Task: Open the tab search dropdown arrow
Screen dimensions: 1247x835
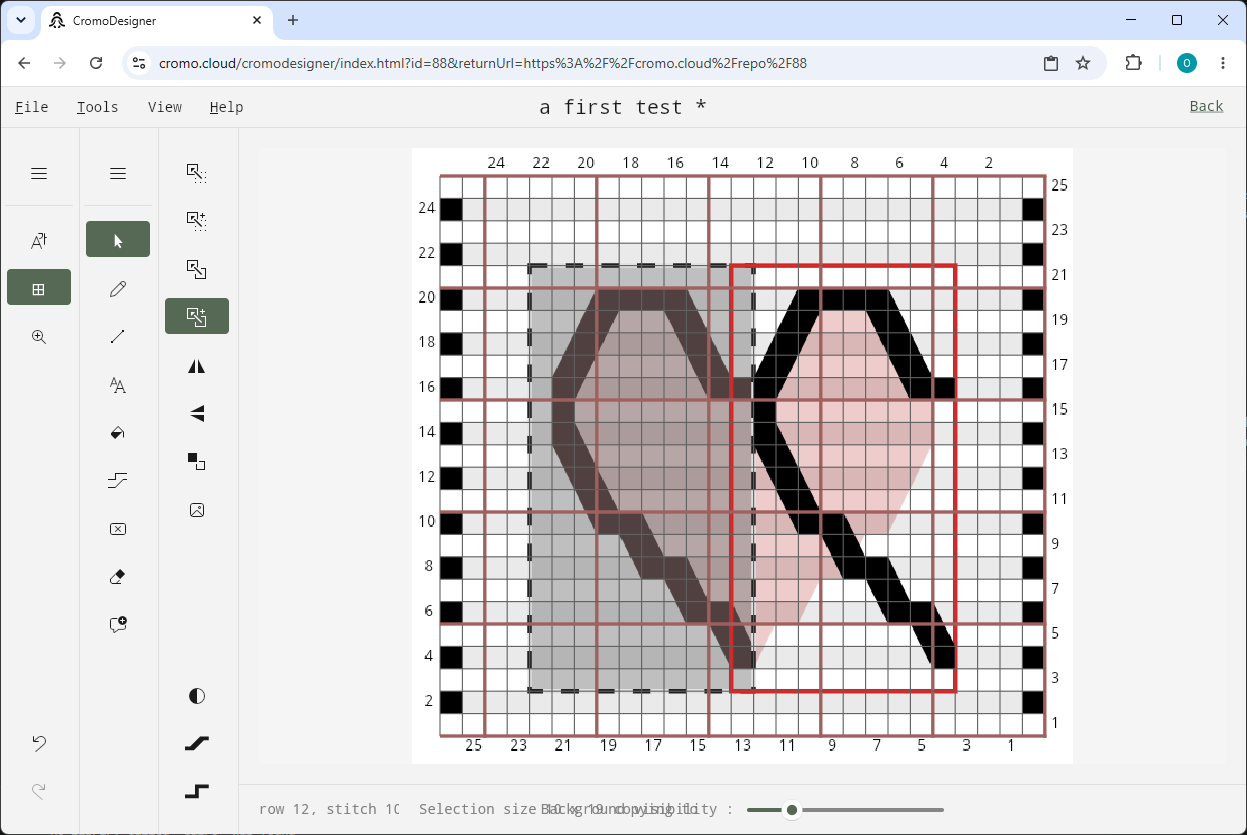Action: (x=20, y=20)
